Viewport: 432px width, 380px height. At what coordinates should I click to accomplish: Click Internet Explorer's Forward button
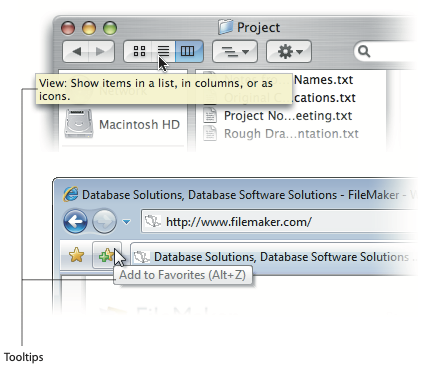pyautogui.click(x=104, y=221)
